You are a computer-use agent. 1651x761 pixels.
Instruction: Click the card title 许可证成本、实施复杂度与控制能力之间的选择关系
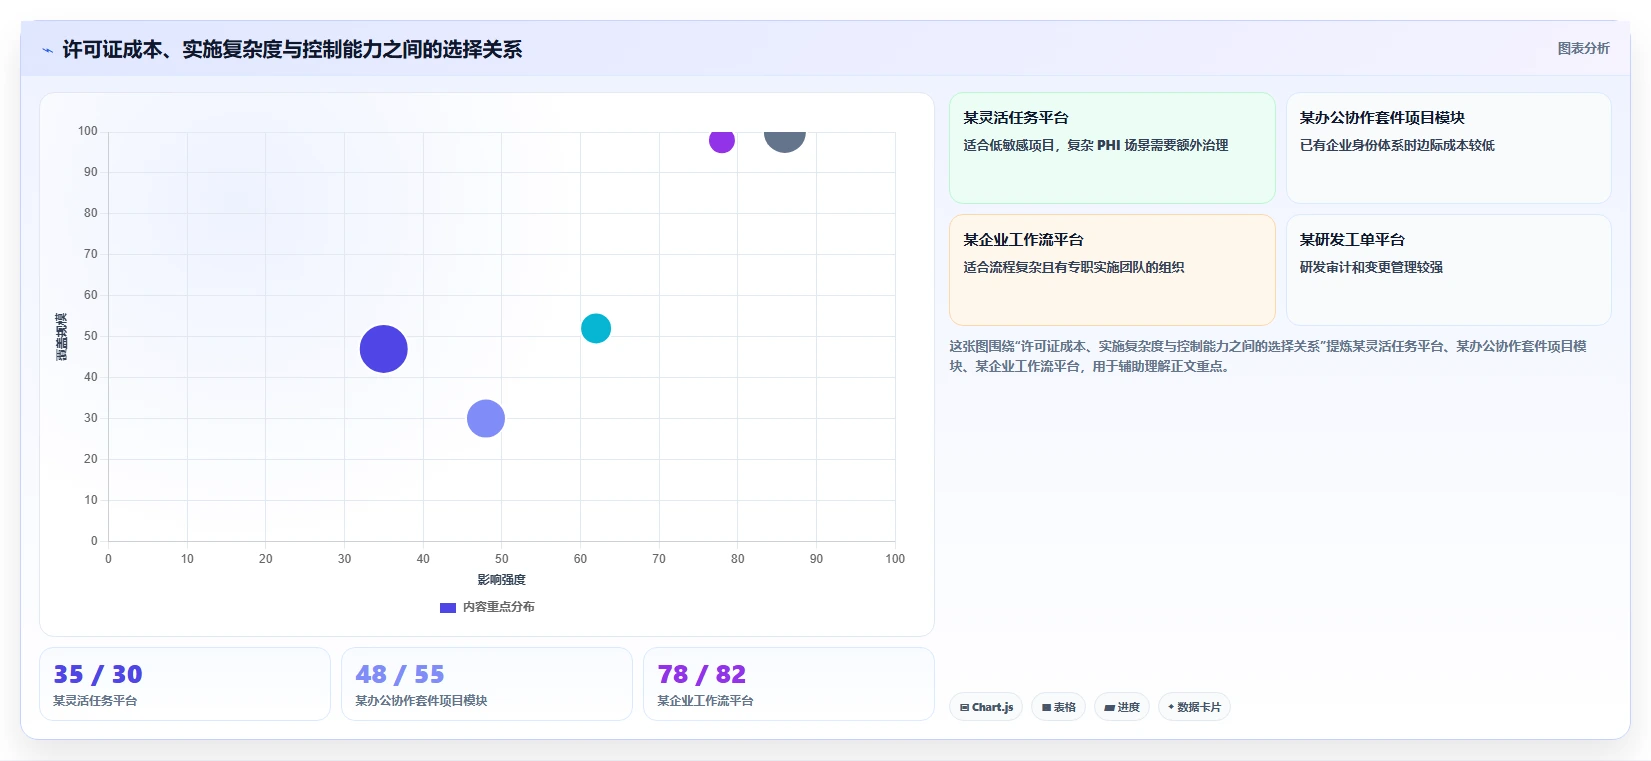tap(292, 49)
